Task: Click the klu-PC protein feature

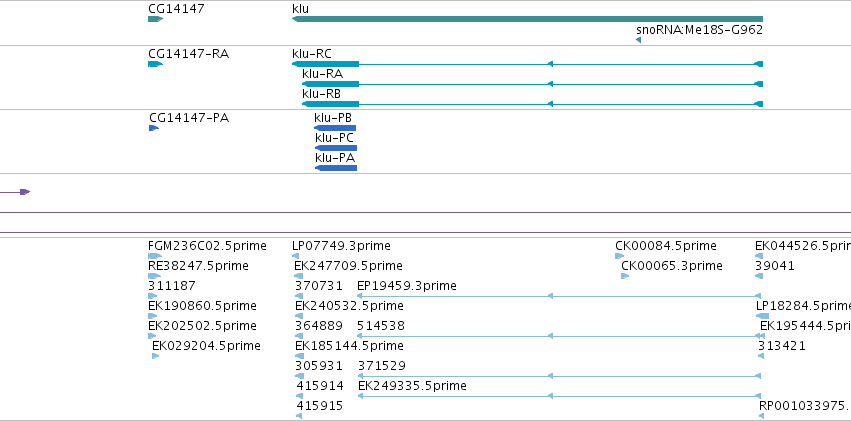Action: pyautogui.click(x=336, y=148)
